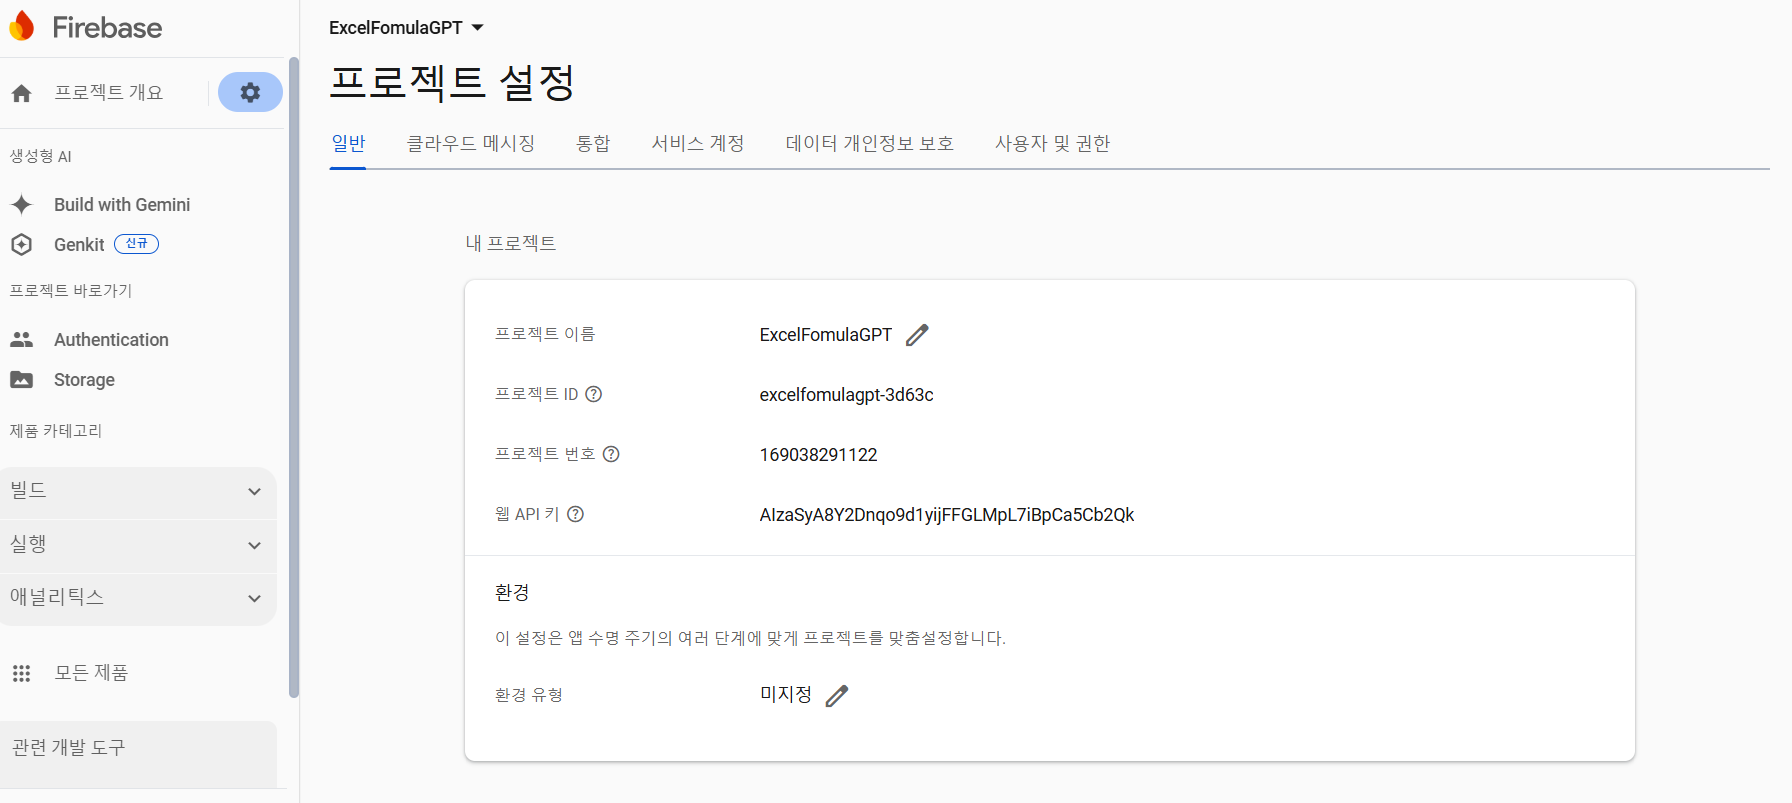The height and width of the screenshot is (803, 1792).
Task: Edit environment type with pencil icon
Action: click(837, 695)
